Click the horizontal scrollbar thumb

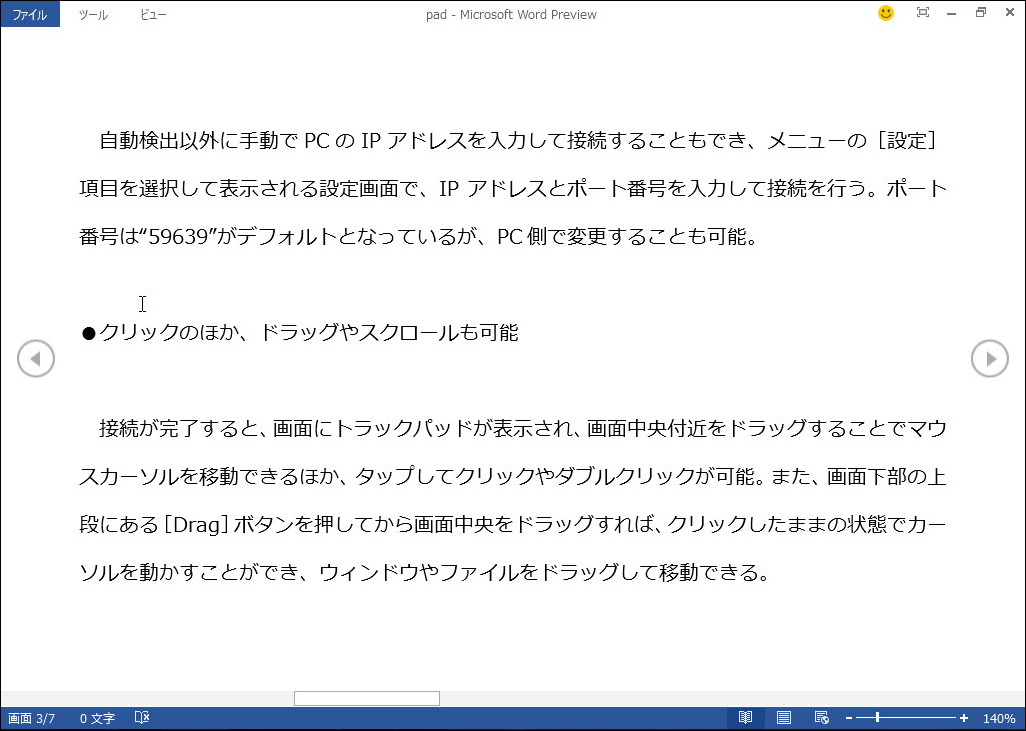(366, 698)
